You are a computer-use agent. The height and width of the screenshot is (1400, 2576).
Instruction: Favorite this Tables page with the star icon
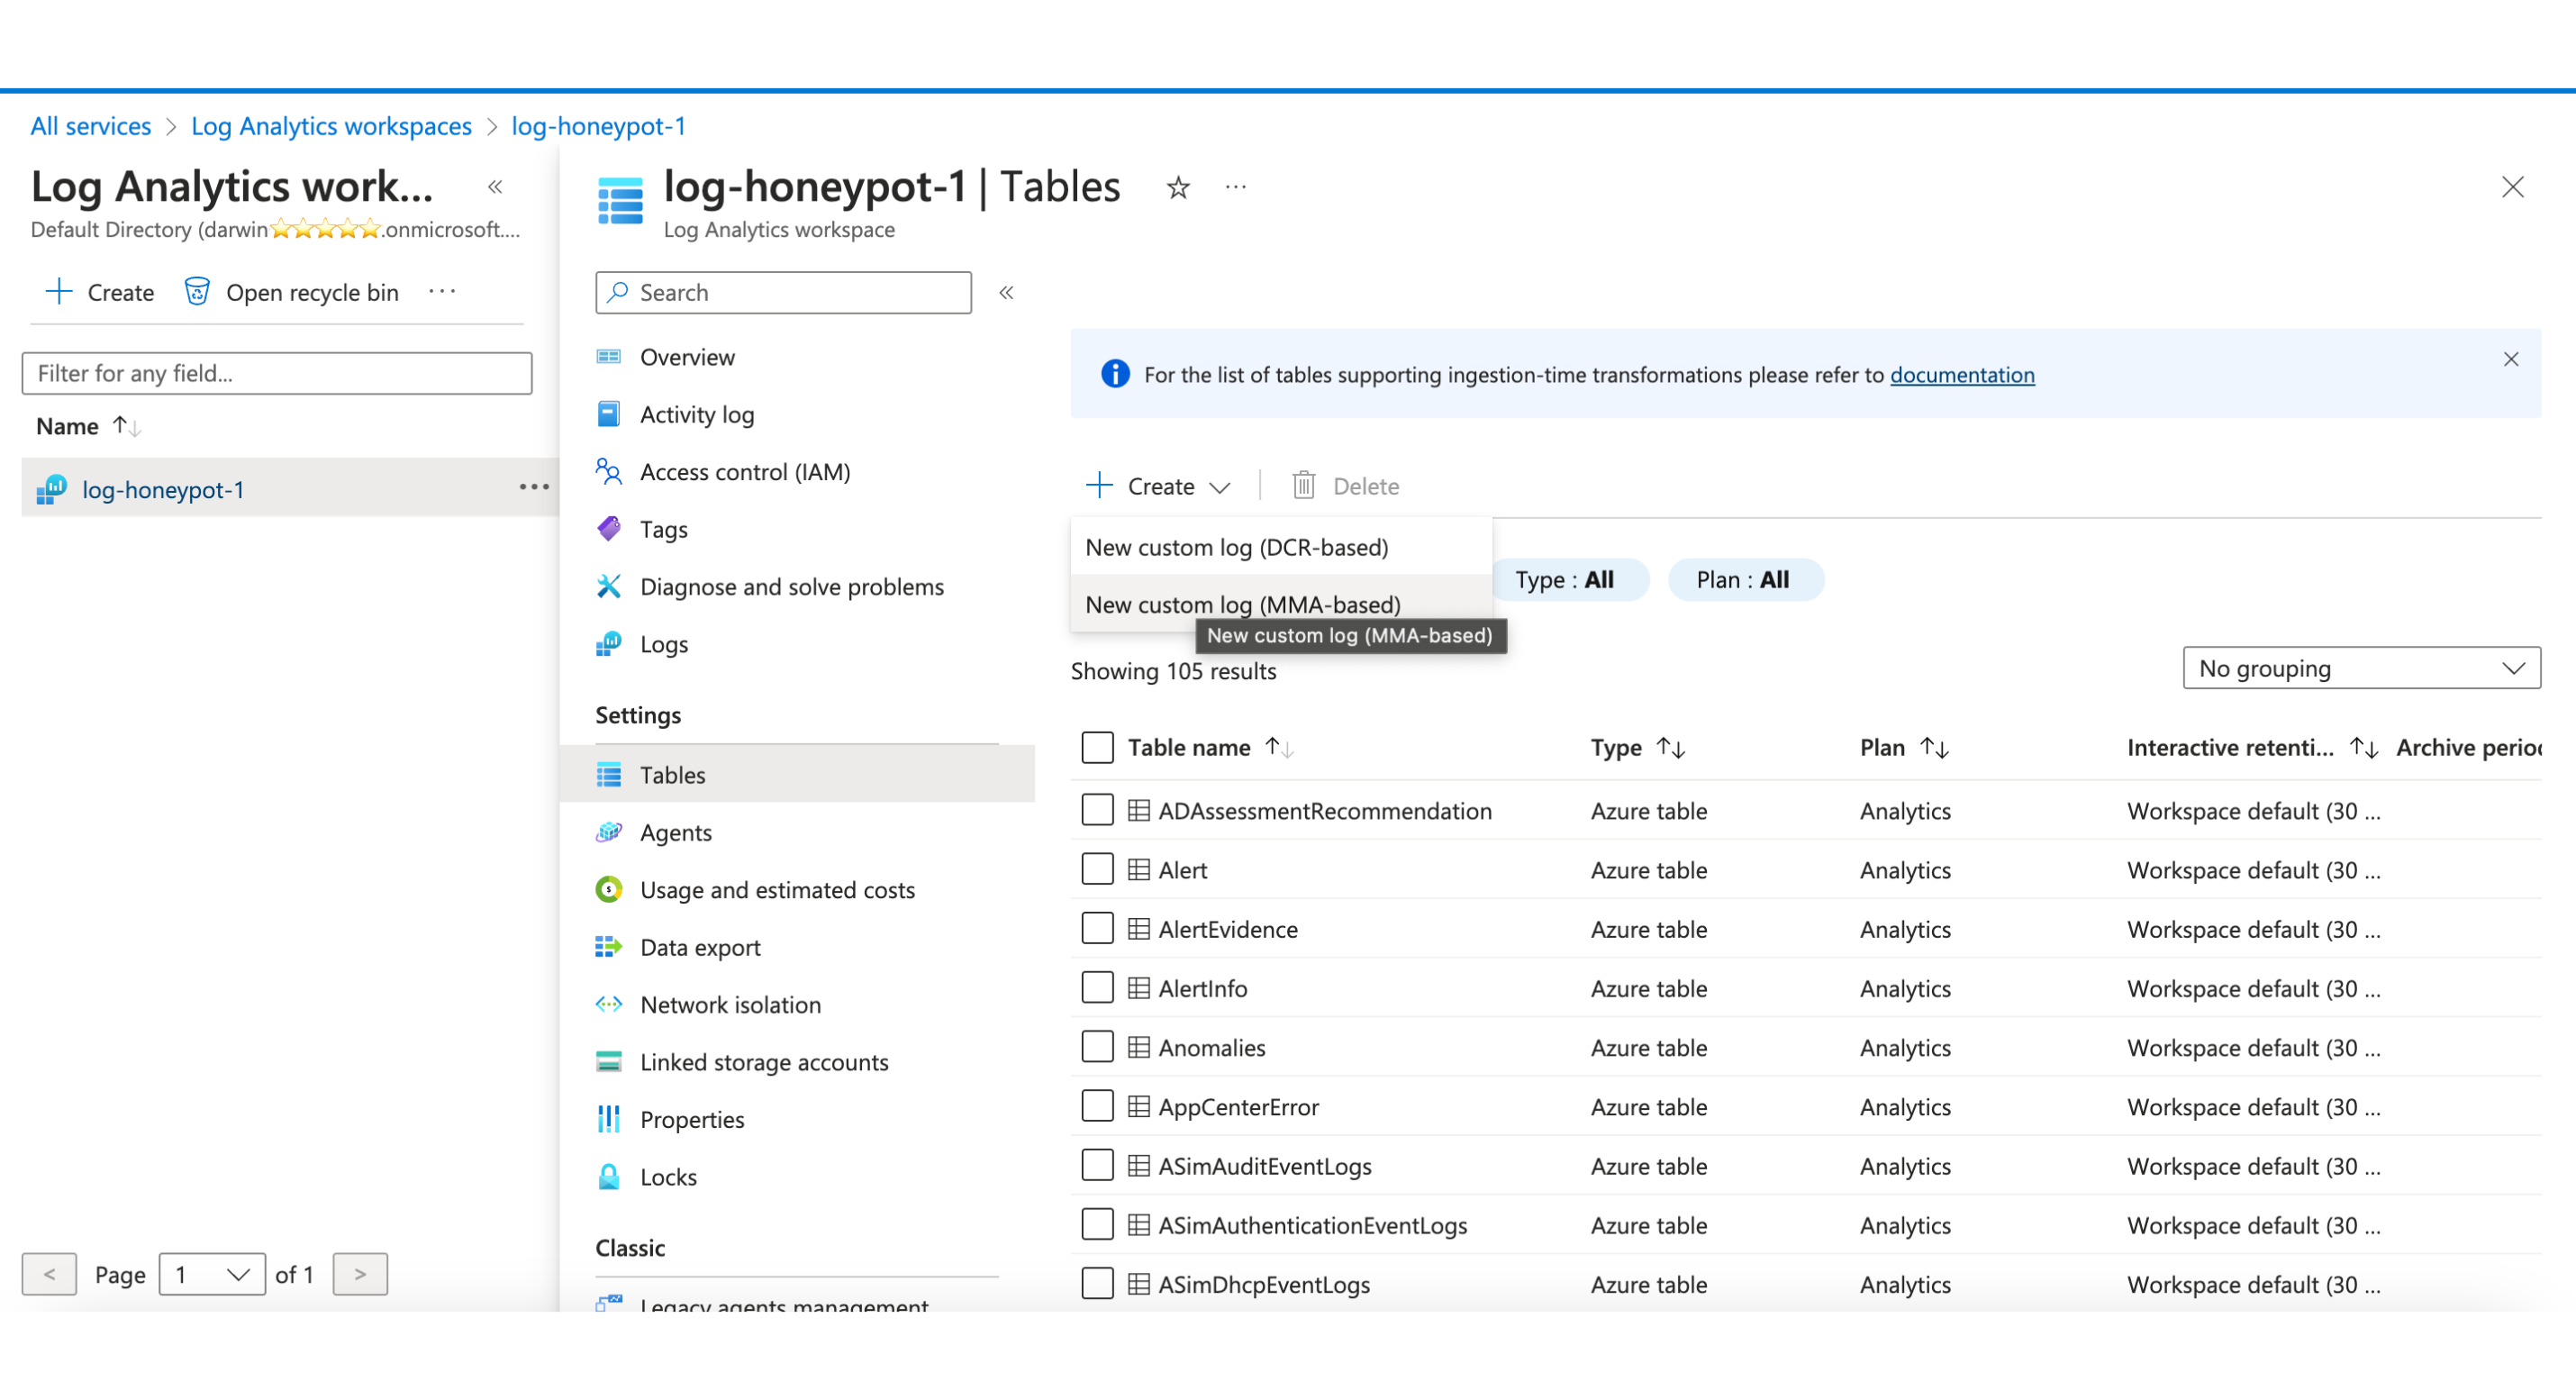[1178, 187]
